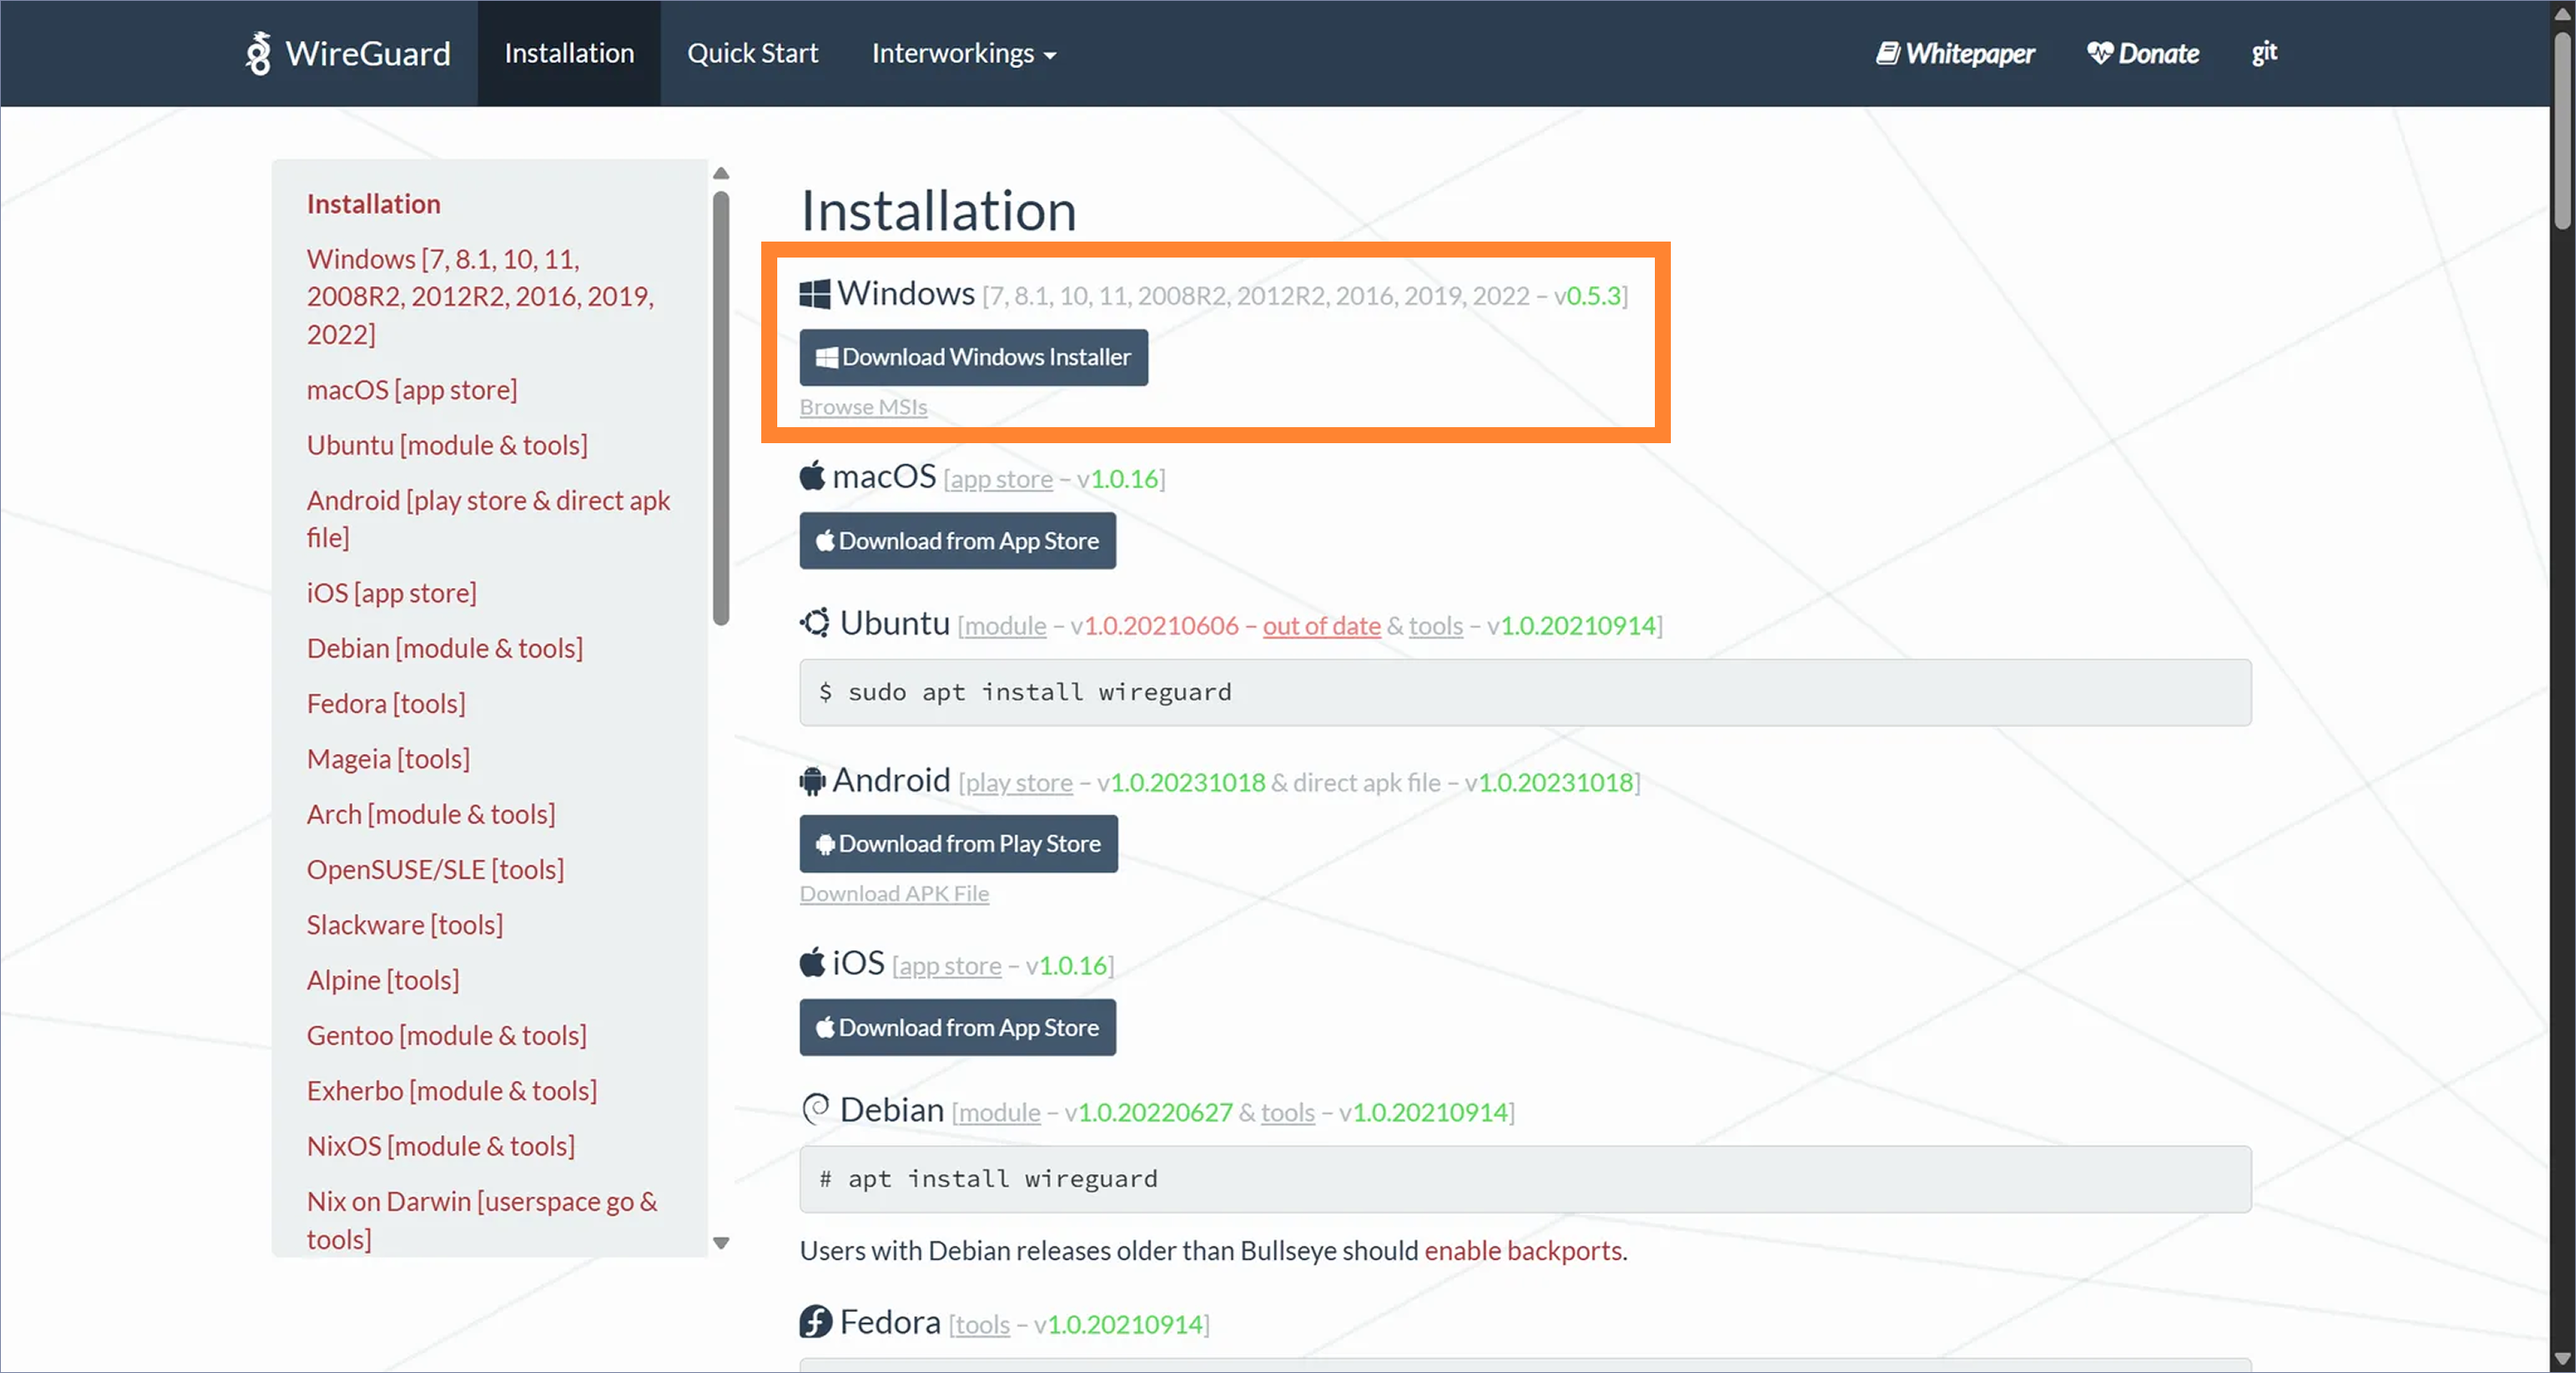Click Download Windows Installer button
The image size is (2576, 1373).
974,357
